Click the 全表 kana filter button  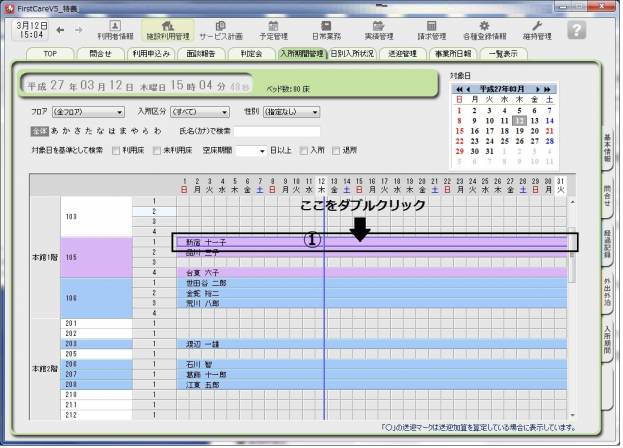point(39,131)
